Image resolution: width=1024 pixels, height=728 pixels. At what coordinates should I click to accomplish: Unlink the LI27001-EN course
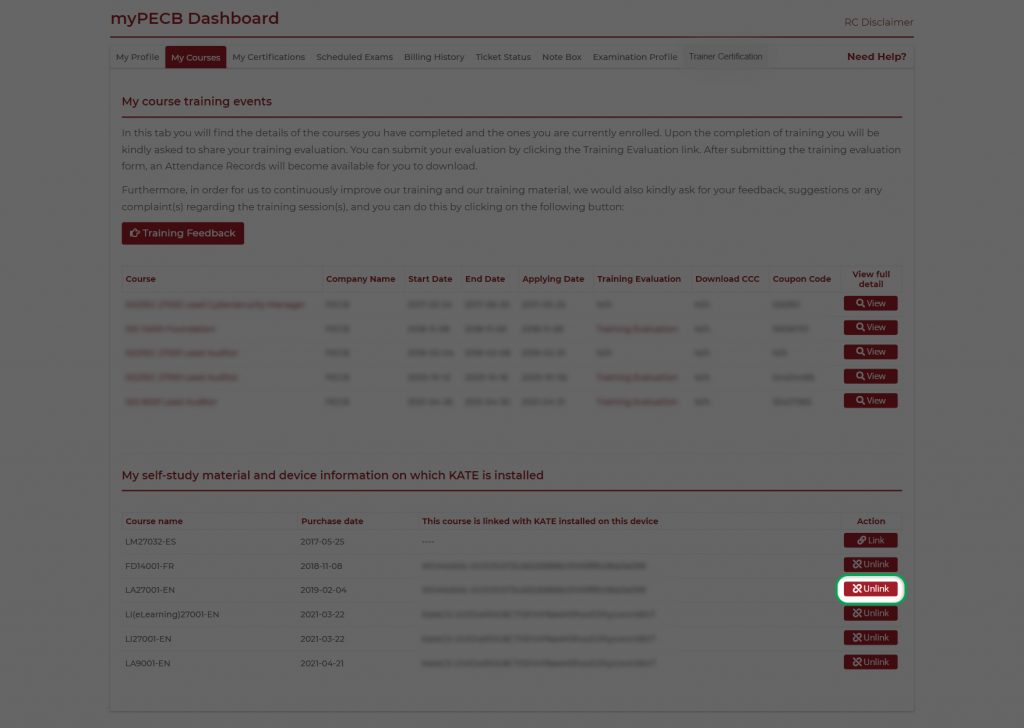pos(871,638)
